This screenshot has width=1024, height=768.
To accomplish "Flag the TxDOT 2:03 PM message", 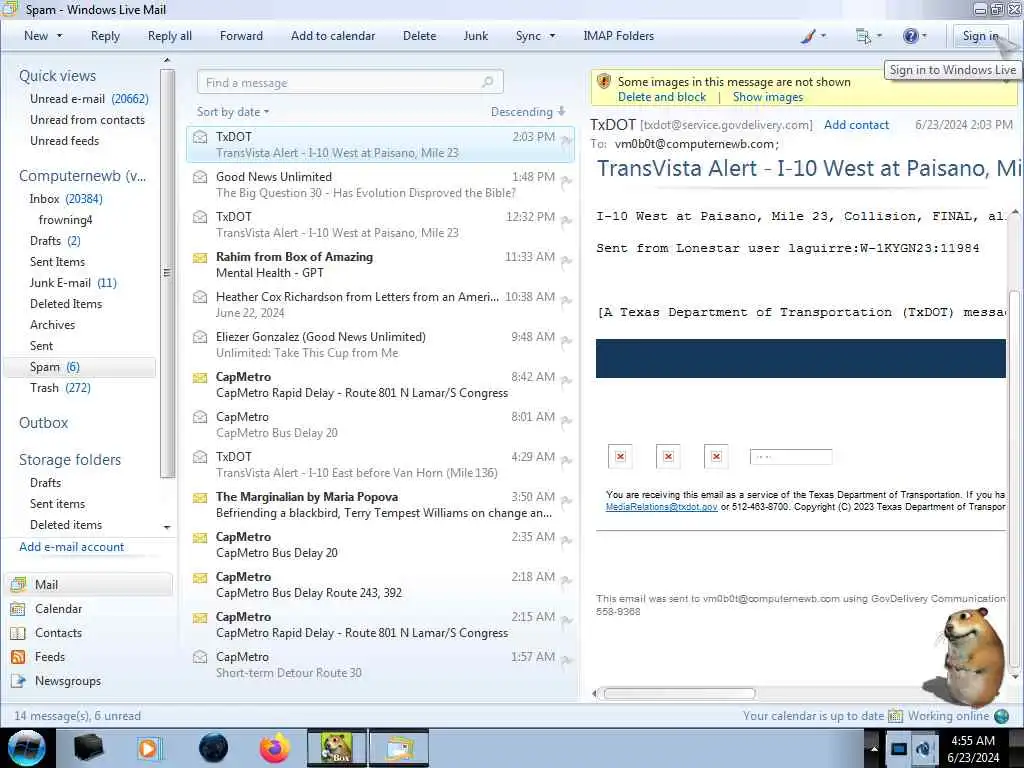I will coord(566,140).
